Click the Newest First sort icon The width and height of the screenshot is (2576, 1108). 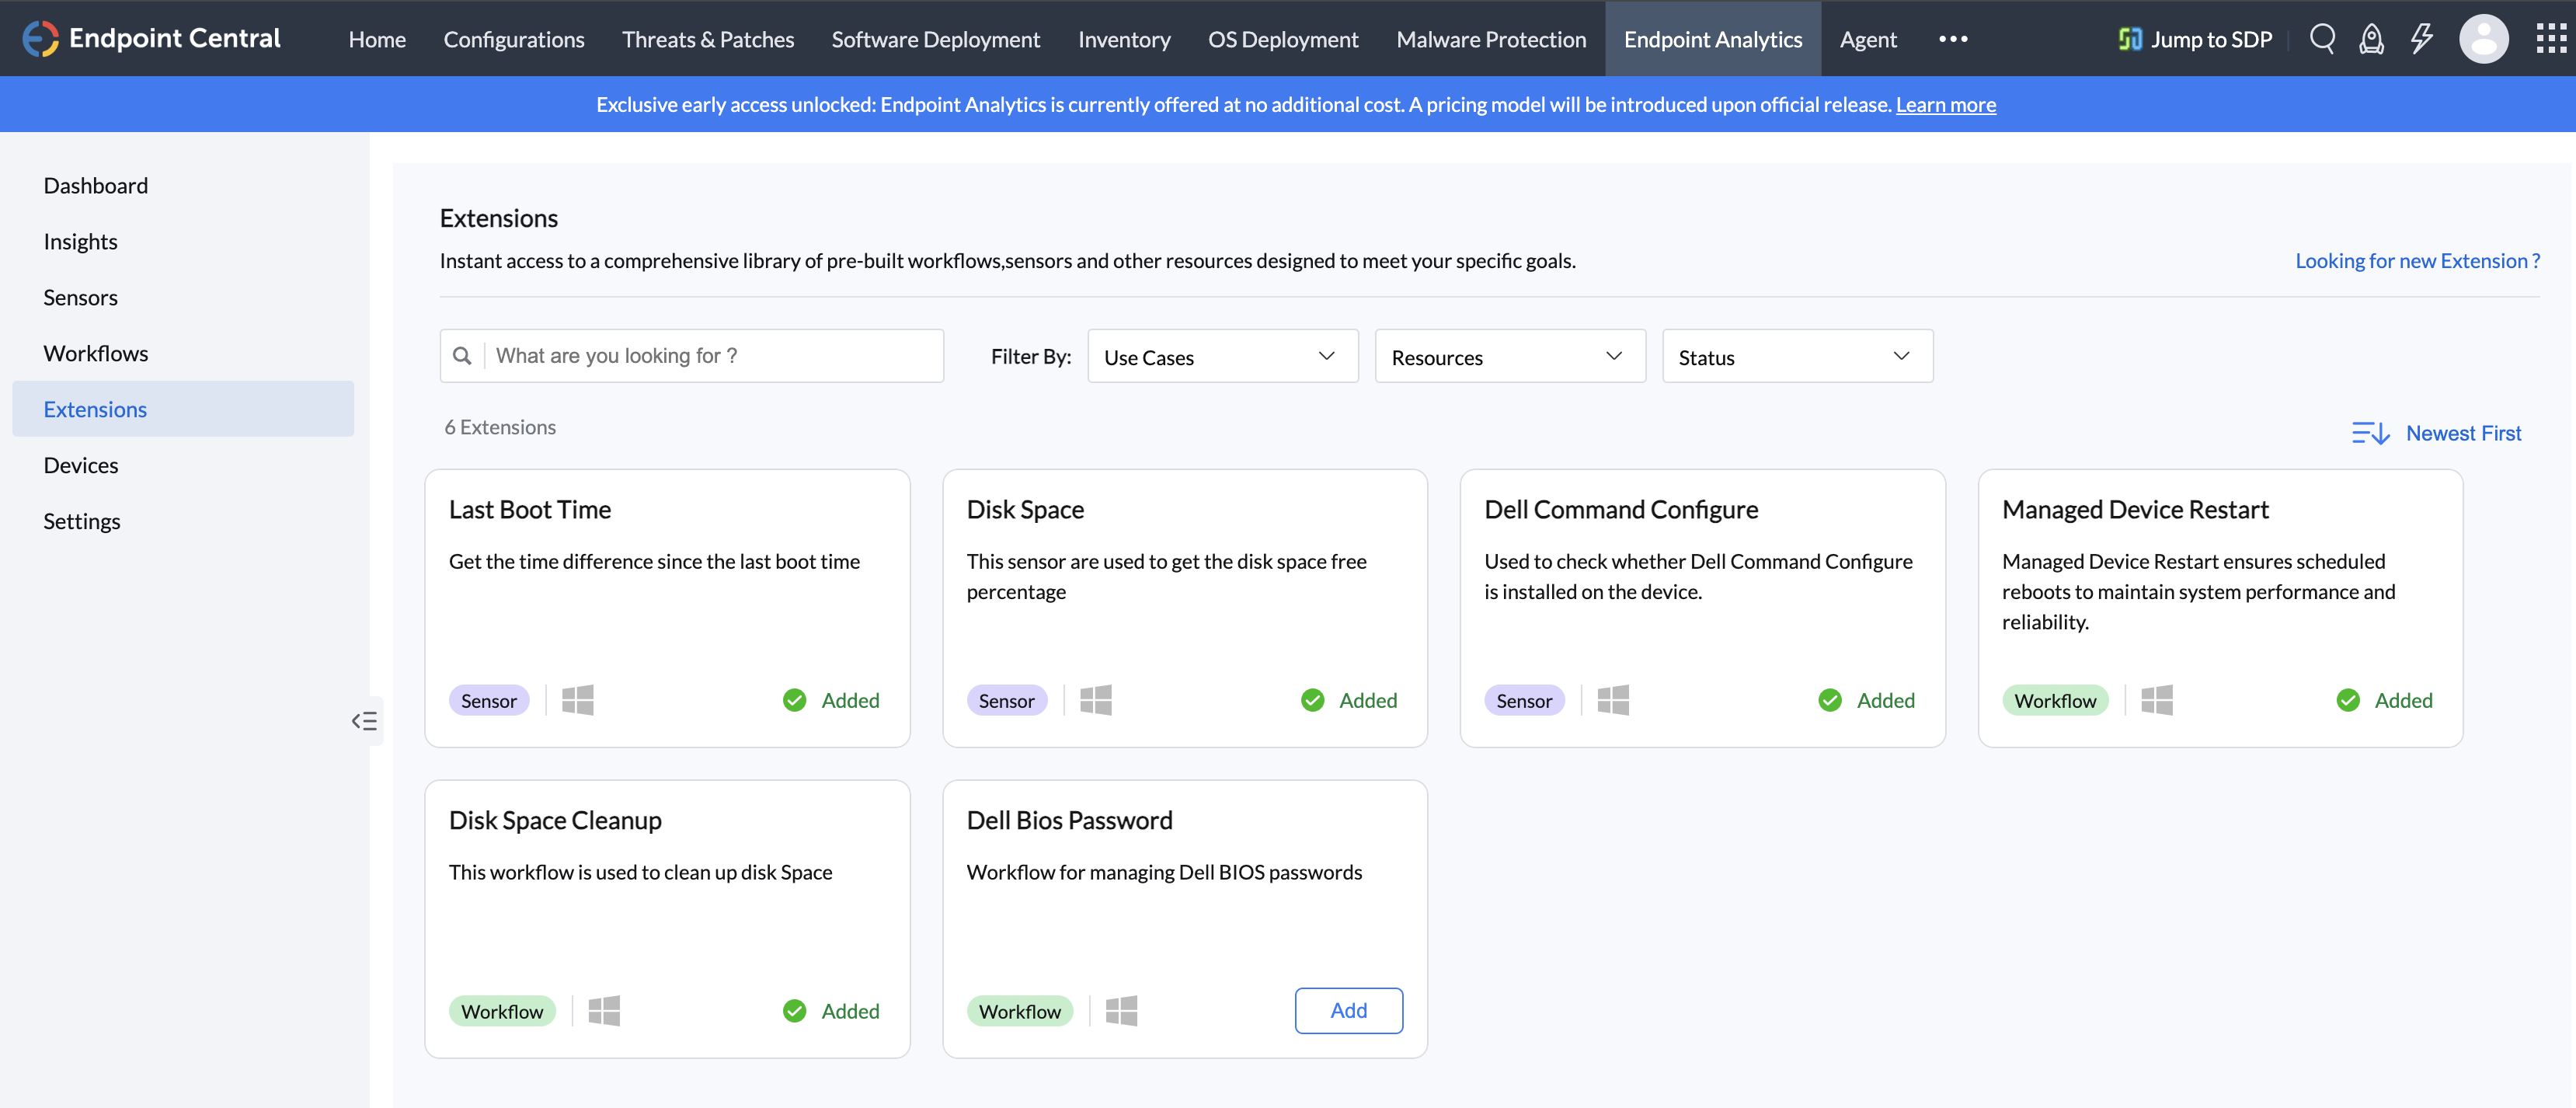2370,433
